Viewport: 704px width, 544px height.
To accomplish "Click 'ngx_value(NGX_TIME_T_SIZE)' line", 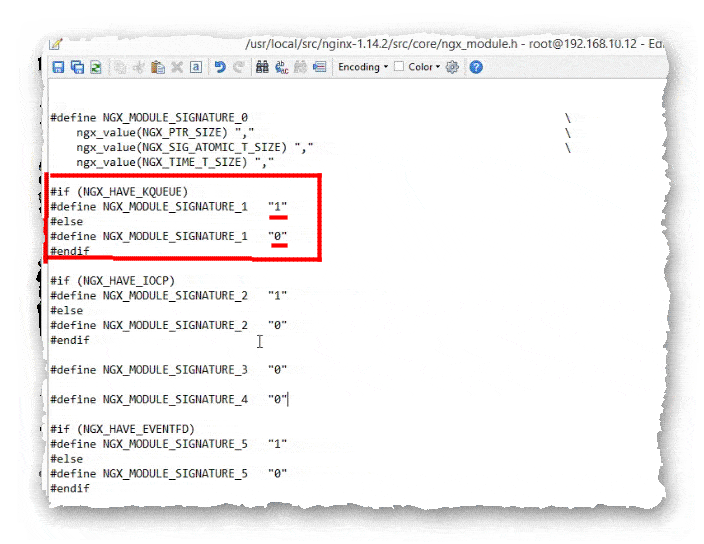I will point(175,162).
